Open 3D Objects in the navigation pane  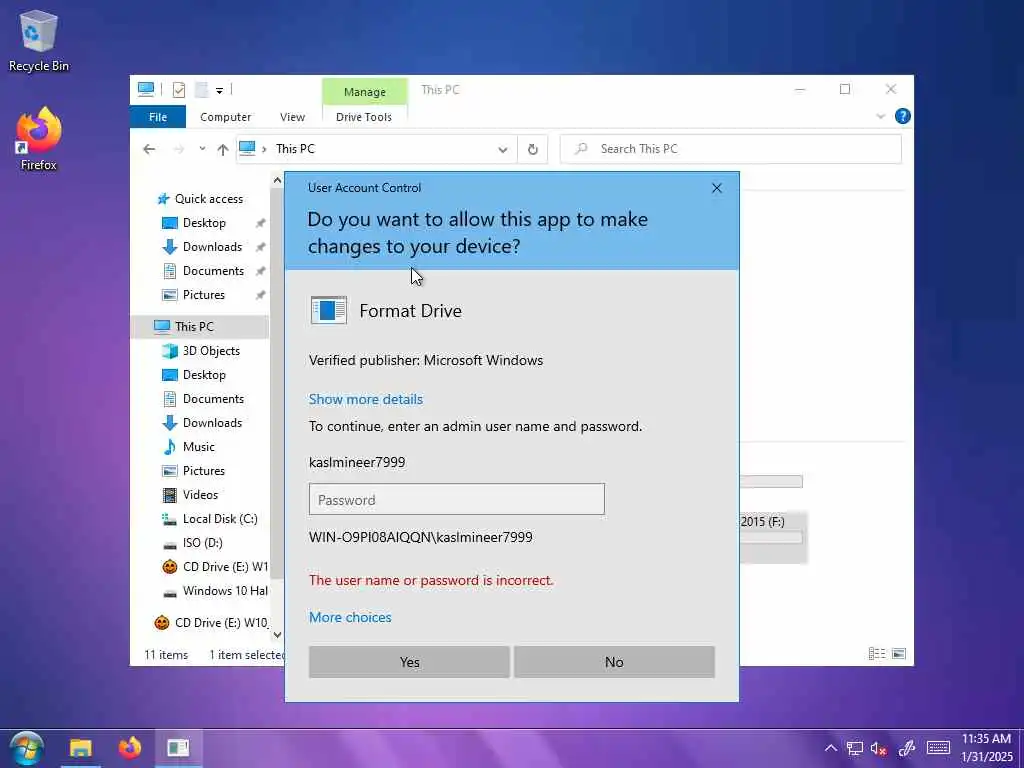[x=211, y=351]
